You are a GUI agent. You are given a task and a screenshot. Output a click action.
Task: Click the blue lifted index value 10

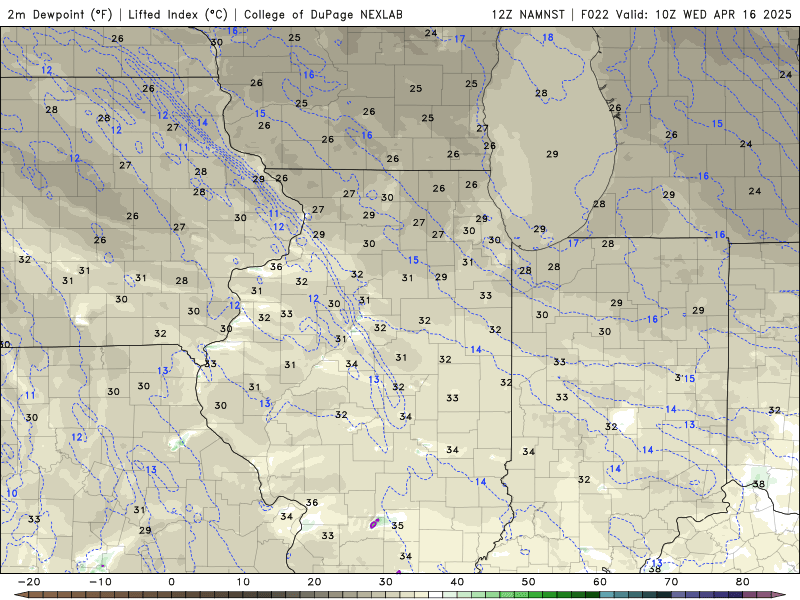point(12,493)
